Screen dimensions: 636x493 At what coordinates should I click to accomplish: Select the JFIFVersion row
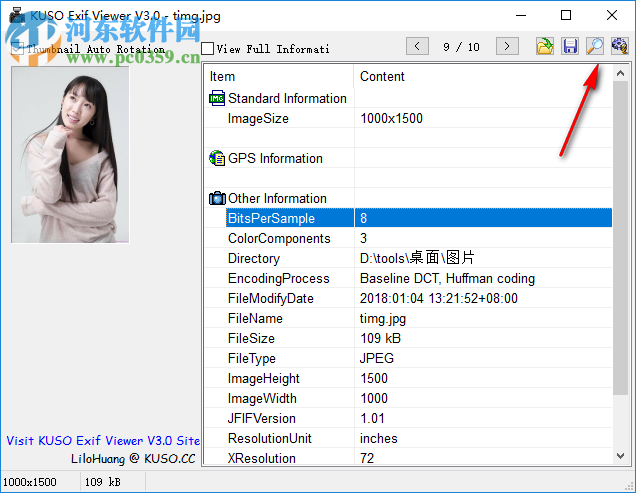pyautogui.click(x=408, y=418)
